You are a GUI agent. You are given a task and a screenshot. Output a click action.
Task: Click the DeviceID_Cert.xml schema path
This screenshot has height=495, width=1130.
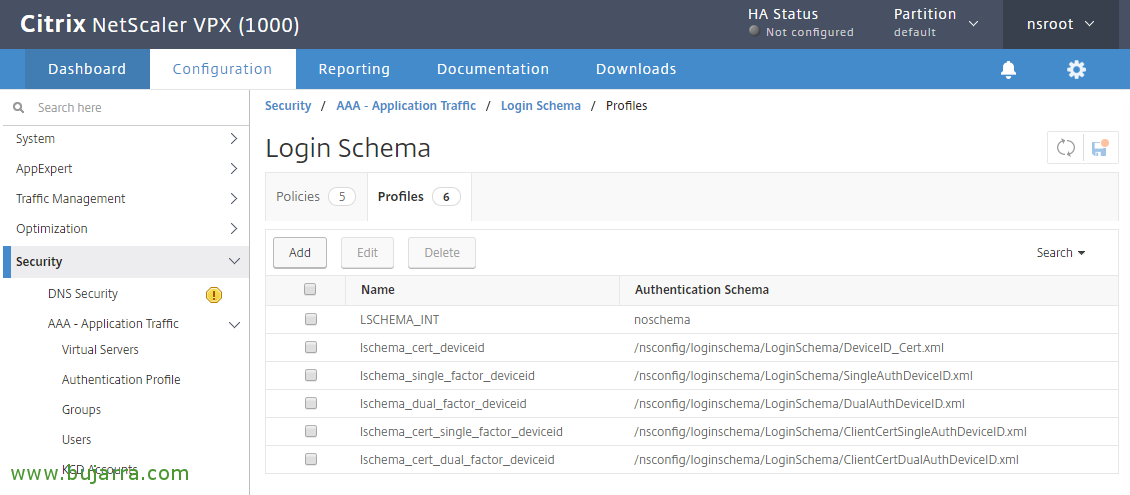789,347
